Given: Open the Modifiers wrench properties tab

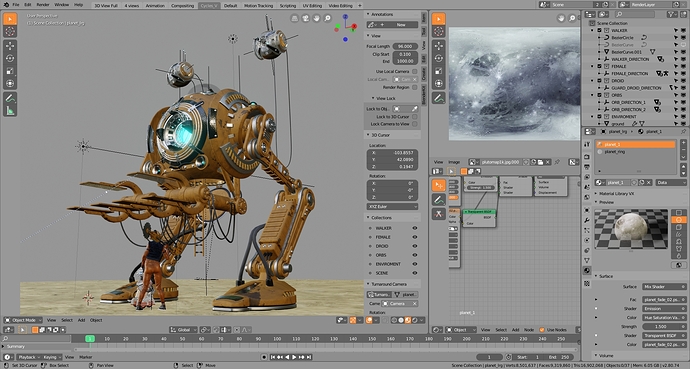Looking at the screenshot, I should click(587, 220).
